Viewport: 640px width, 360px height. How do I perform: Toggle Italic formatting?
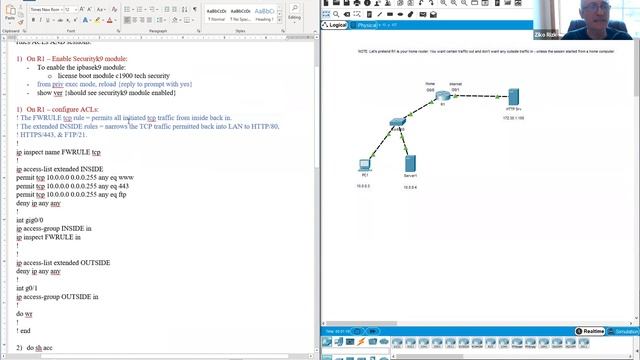40,20
